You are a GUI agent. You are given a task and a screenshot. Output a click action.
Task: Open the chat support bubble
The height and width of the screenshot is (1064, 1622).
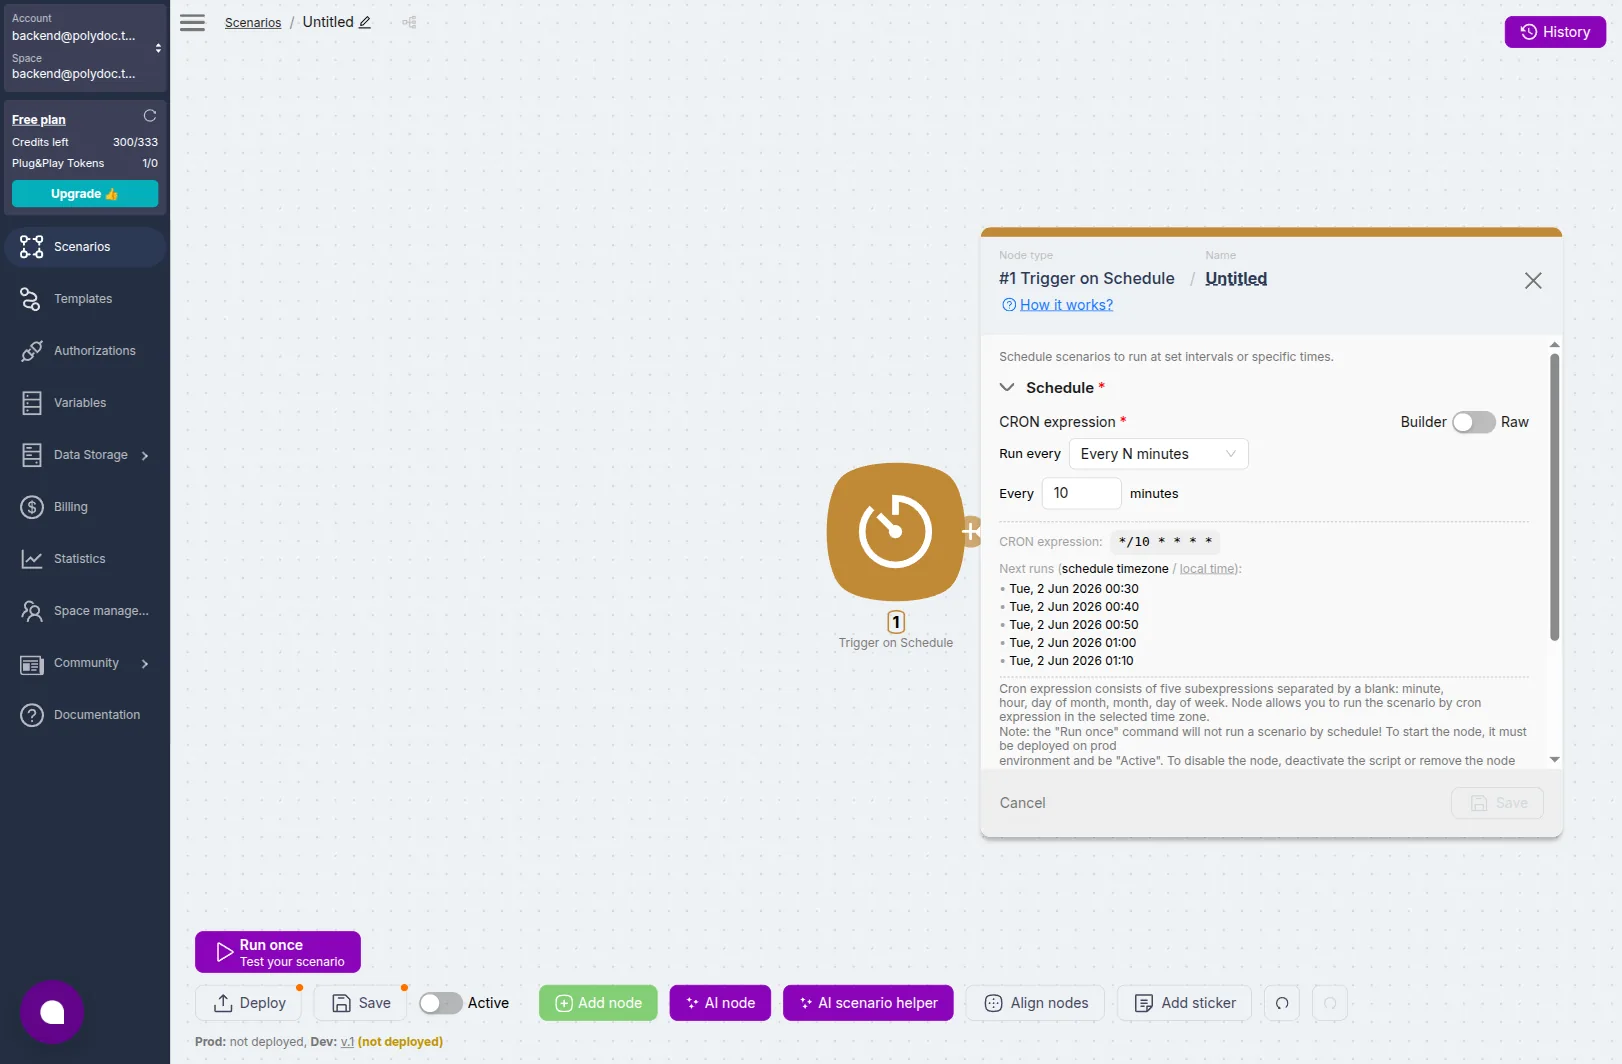[x=52, y=1012]
